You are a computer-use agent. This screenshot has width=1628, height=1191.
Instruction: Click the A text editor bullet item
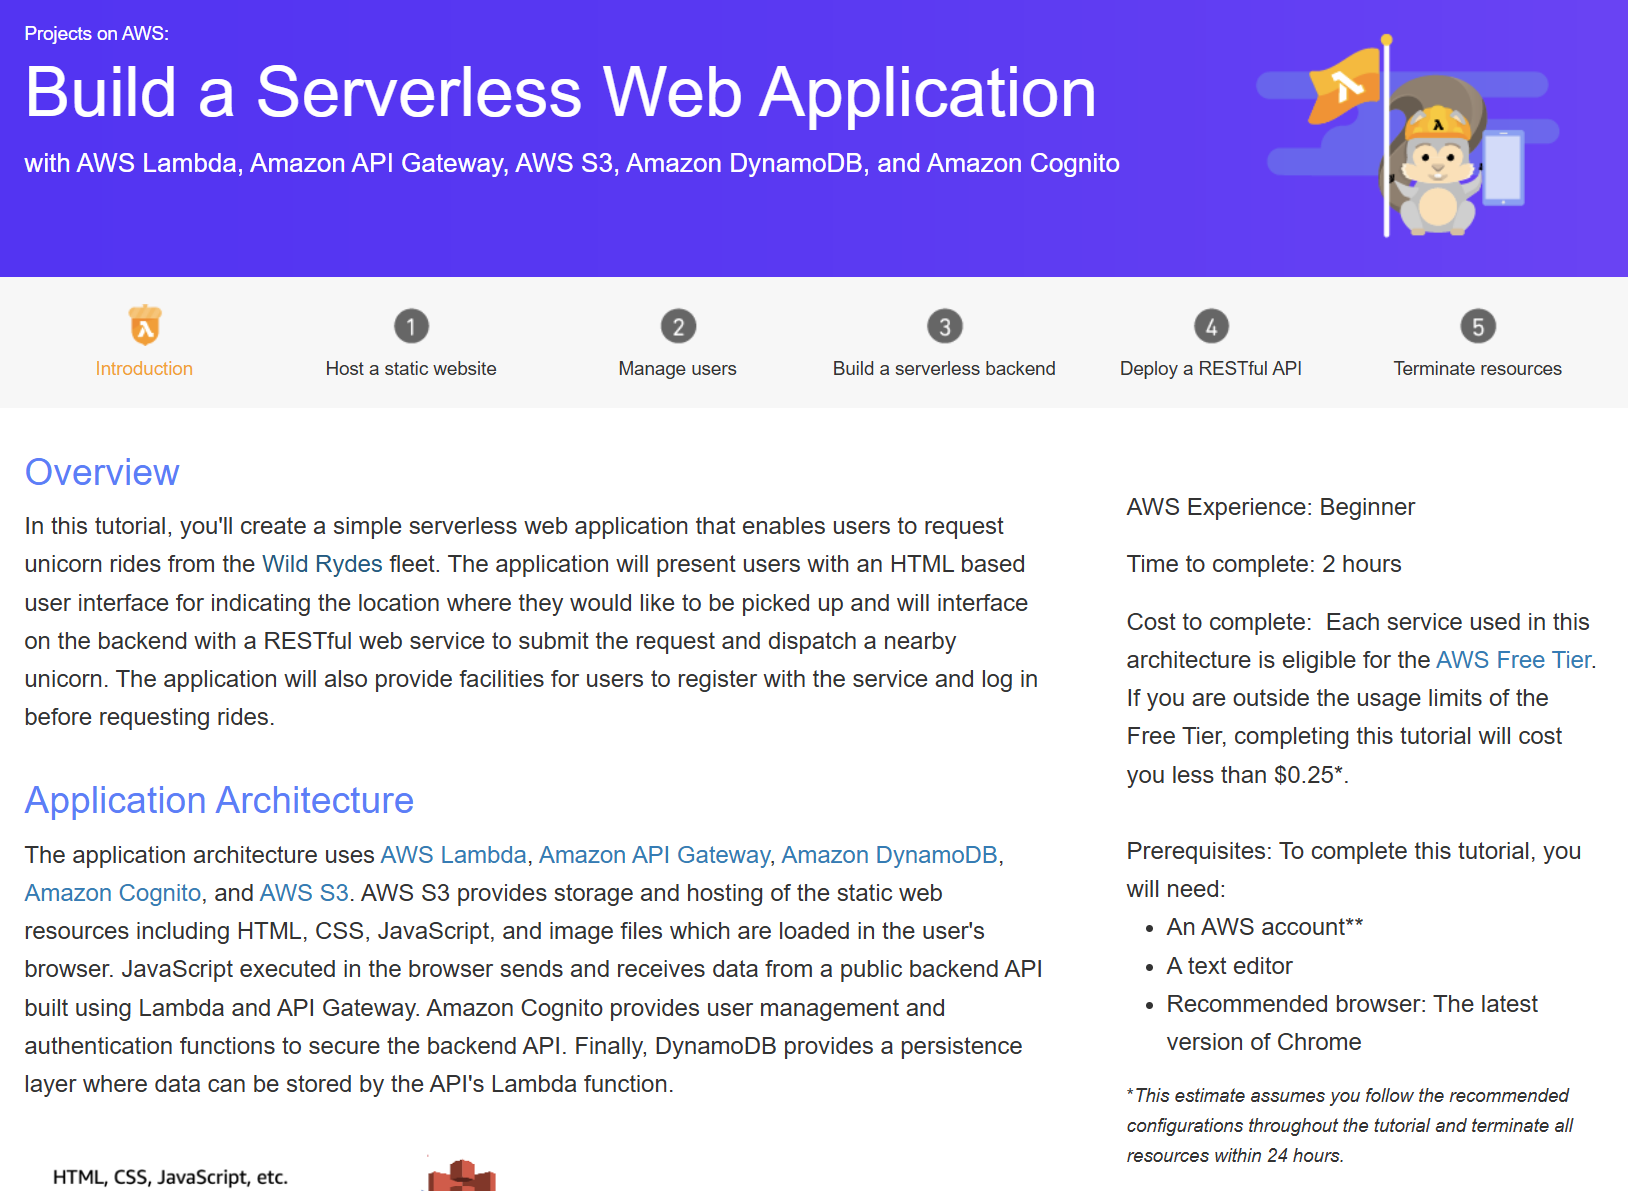(1230, 966)
